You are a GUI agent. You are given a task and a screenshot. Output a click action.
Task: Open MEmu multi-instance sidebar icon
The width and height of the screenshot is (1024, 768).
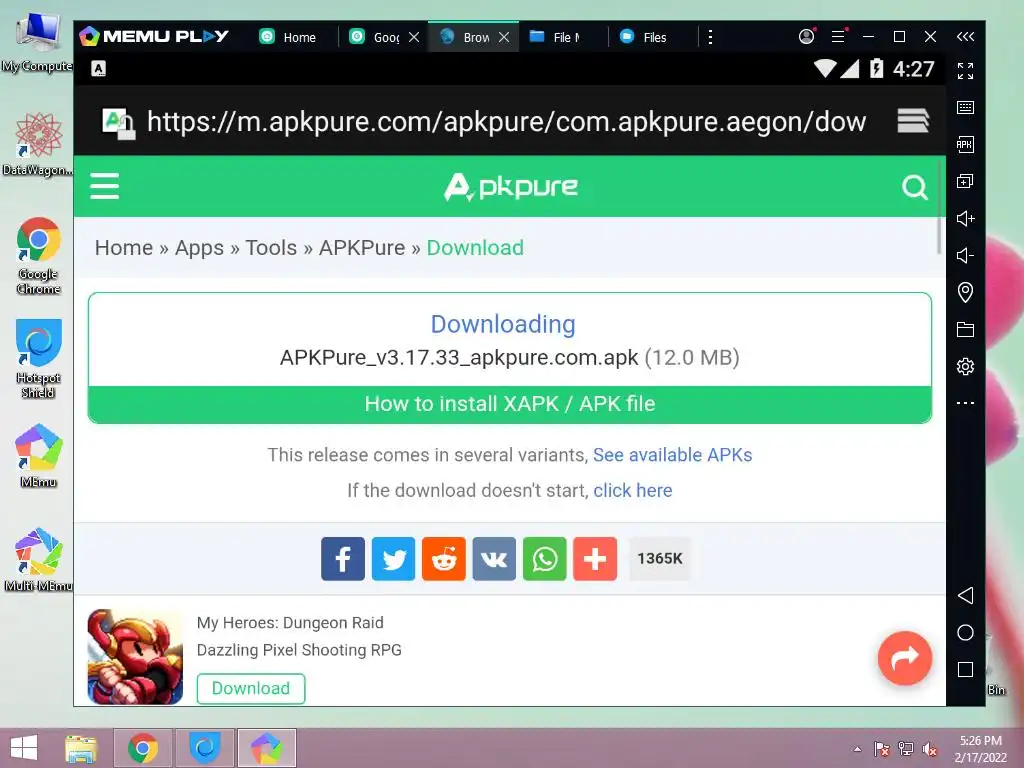(x=965, y=181)
